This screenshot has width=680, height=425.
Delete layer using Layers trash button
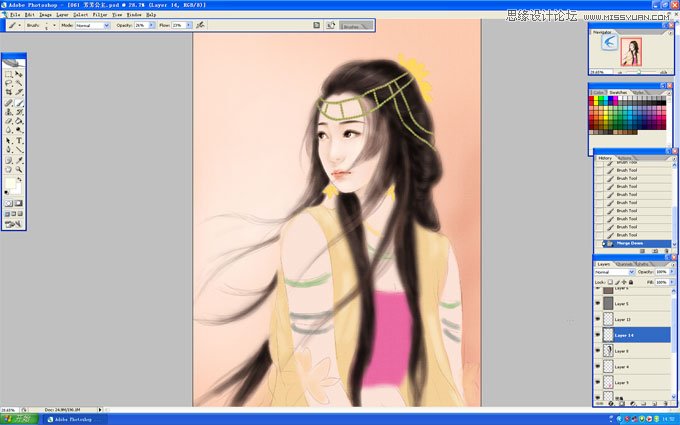pyautogui.click(x=666, y=403)
